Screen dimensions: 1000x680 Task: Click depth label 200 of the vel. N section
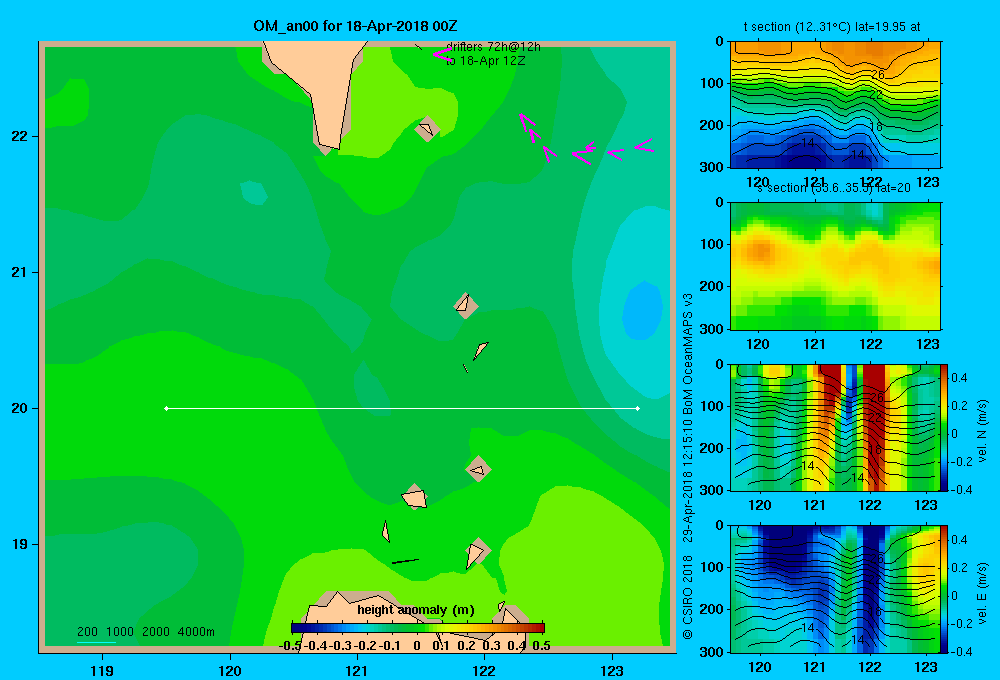click(x=712, y=448)
